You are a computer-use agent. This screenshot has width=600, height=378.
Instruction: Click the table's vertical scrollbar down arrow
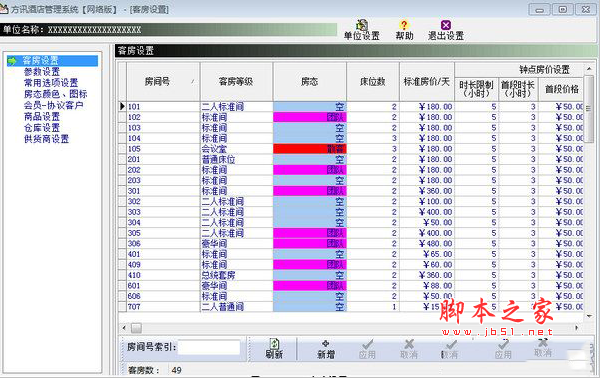589,316
